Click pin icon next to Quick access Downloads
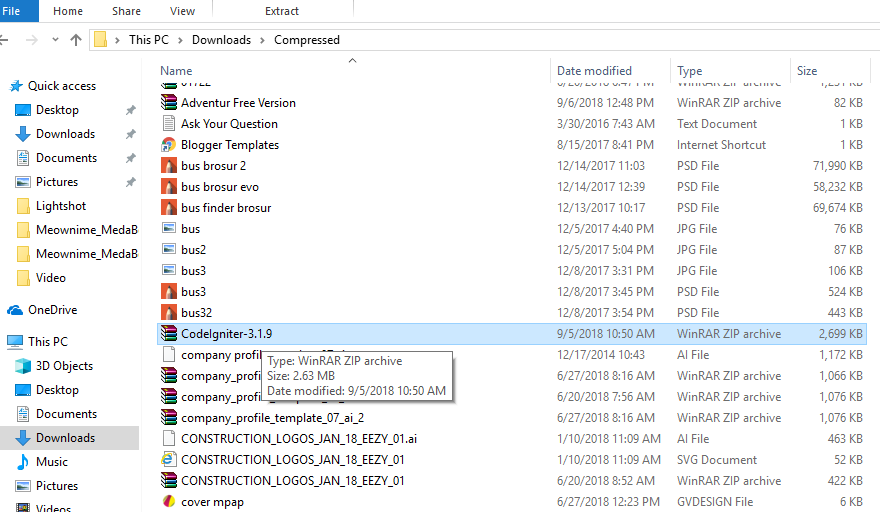 click(x=131, y=134)
